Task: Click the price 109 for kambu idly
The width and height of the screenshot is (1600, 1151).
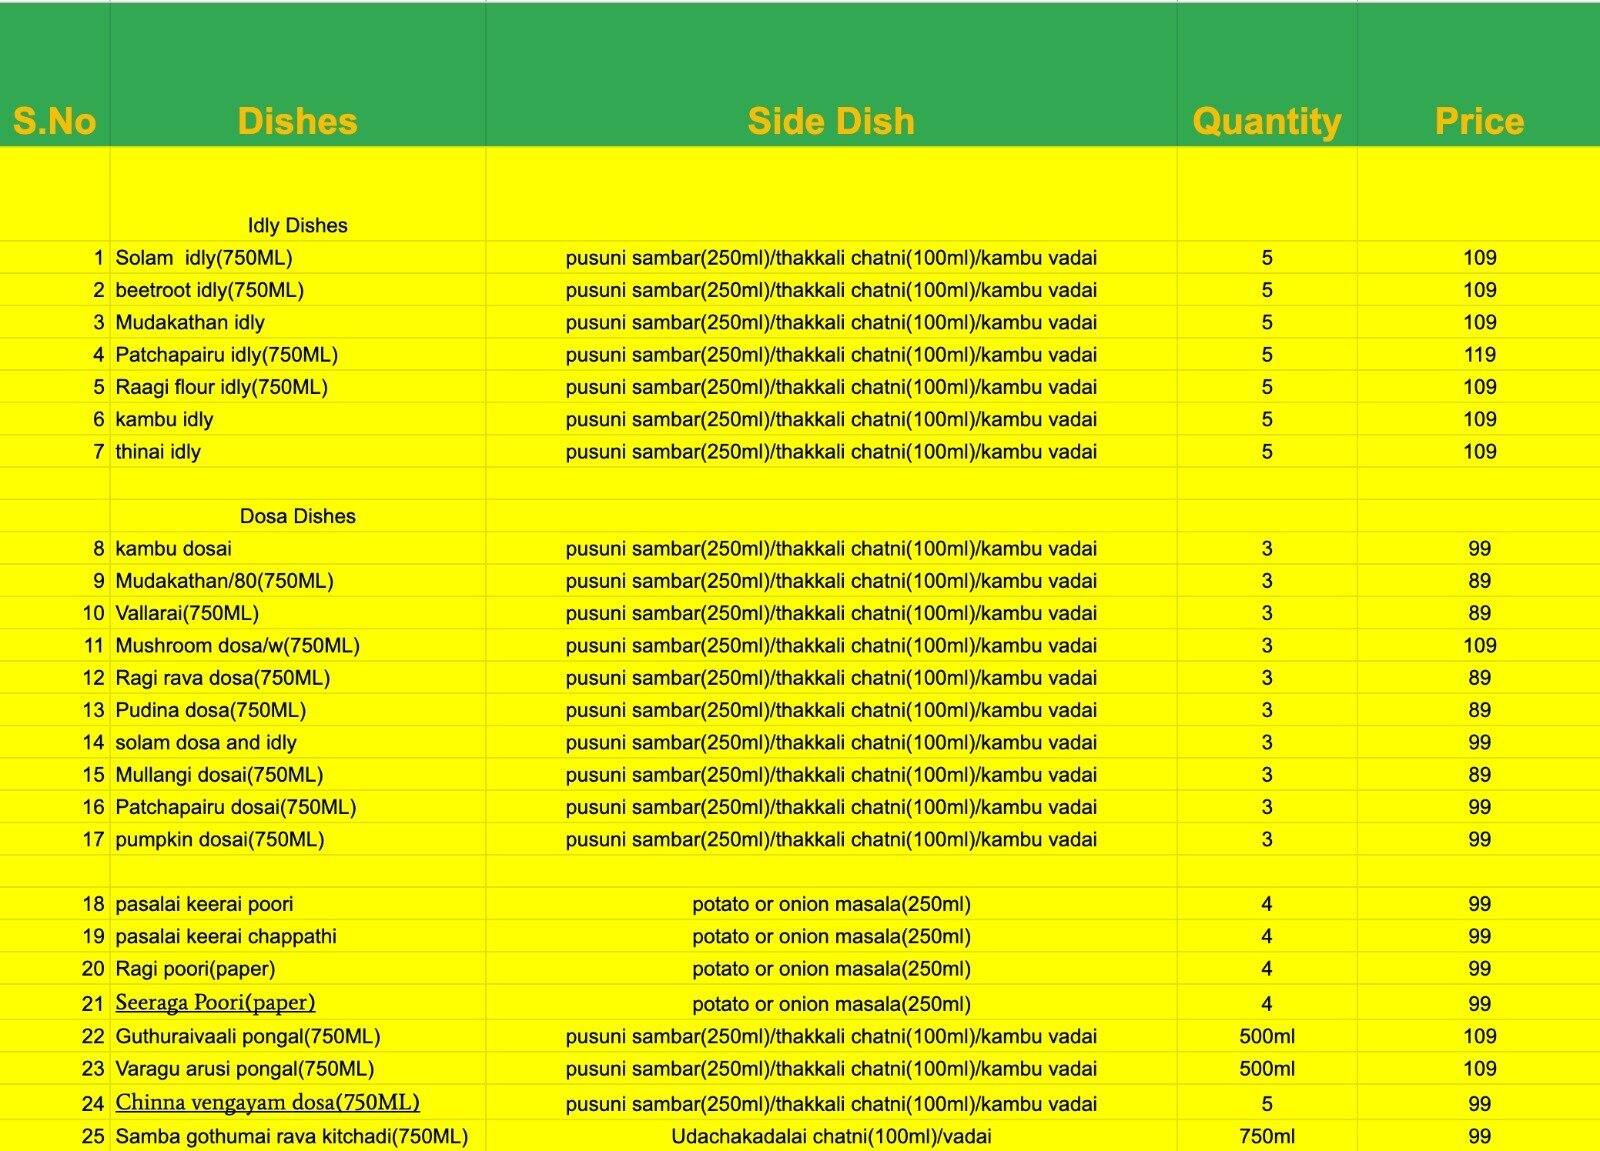Action: [x=1480, y=419]
